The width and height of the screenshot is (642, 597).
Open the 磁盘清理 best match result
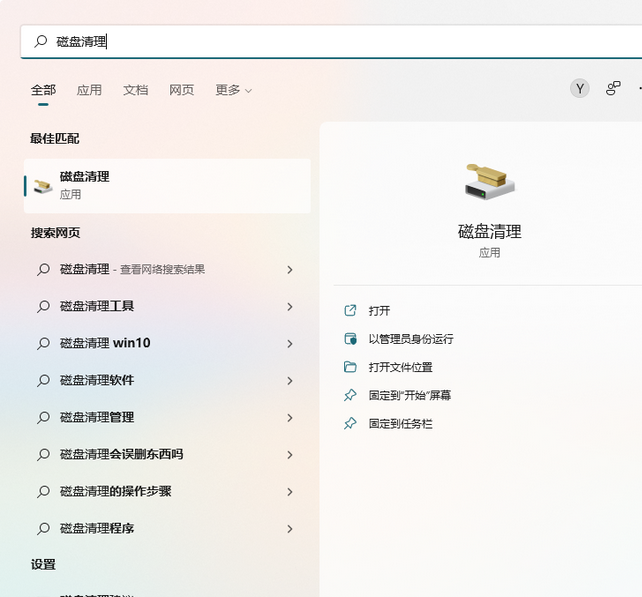[x=167, y=186]
